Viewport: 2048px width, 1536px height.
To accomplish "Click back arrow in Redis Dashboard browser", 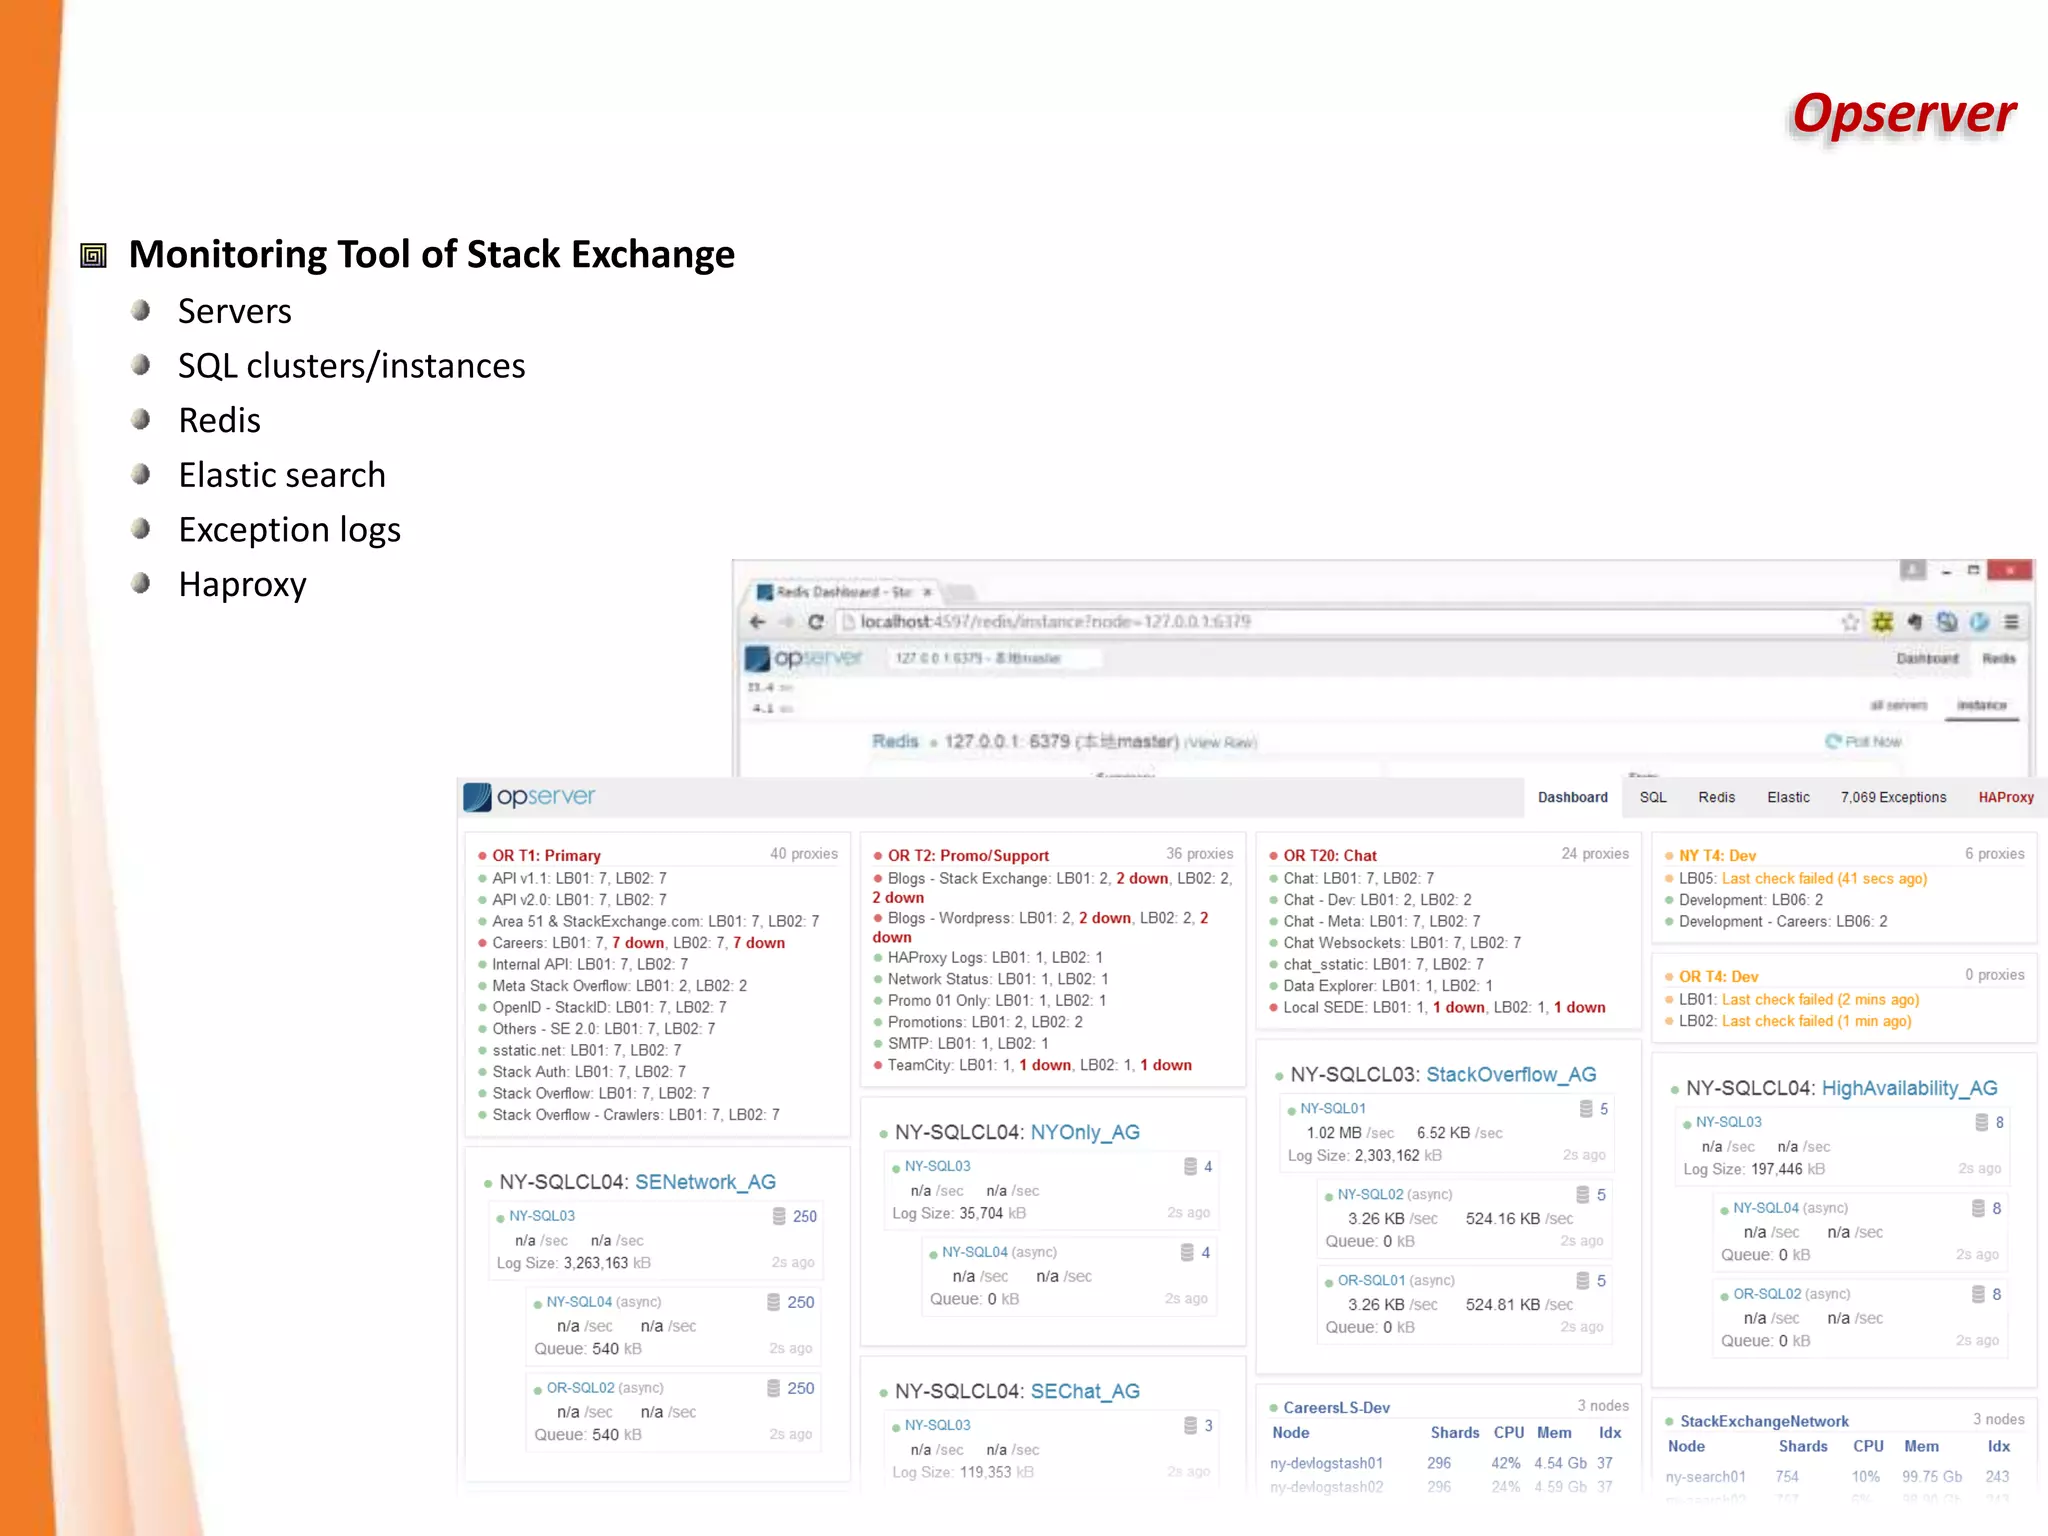I will coord(757,622).
